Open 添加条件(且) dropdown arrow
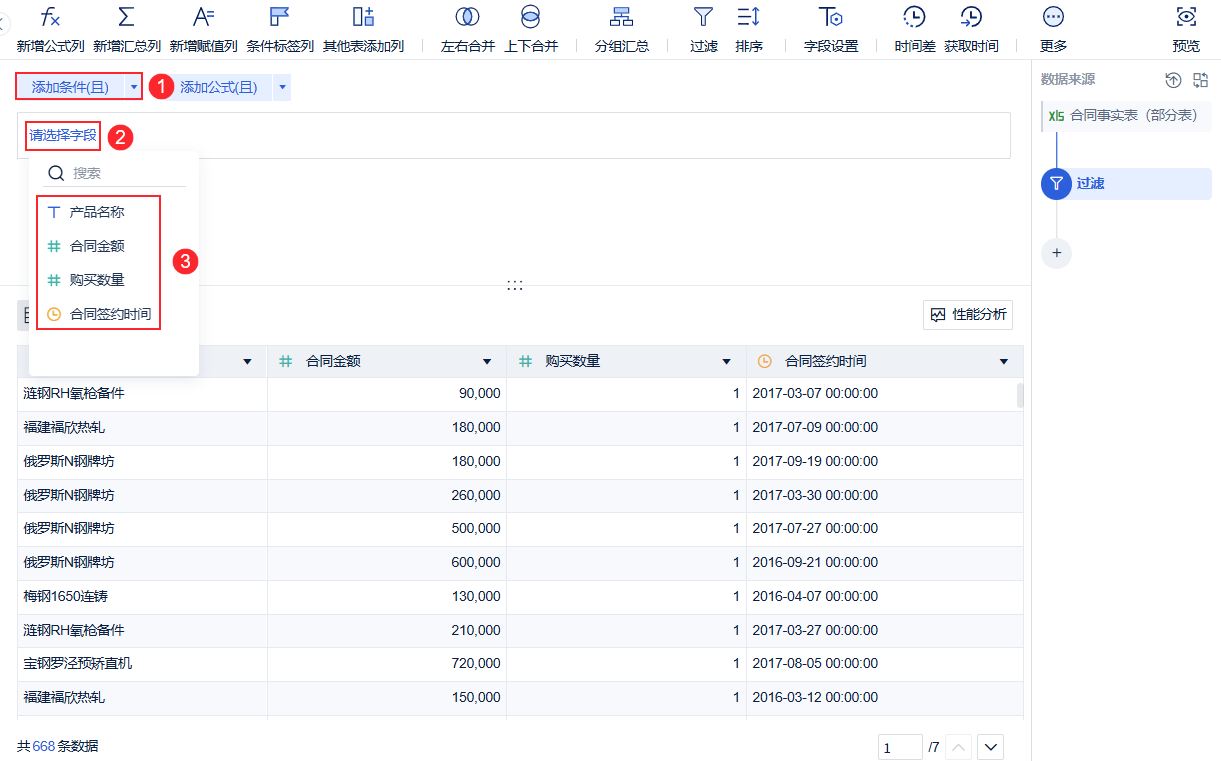 pyautogui.click(x=134, y=87)
